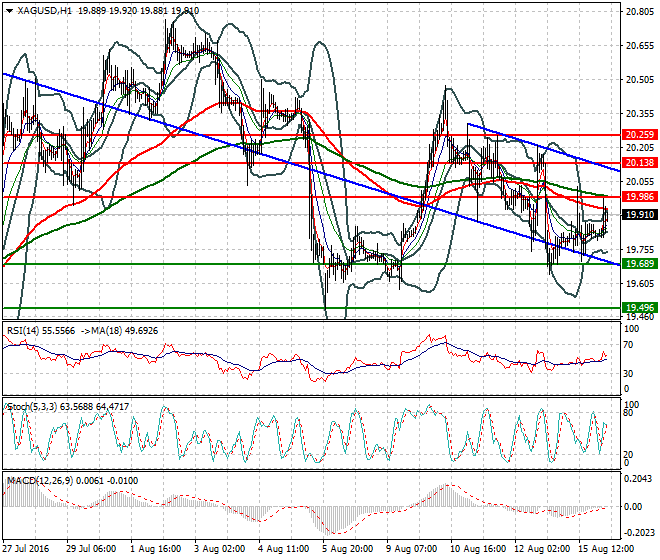The width and height of the screenshot is (660, 560).
Task: Click the chart dropdown triangle beside XAGUSD,H1
Action: 9,11
